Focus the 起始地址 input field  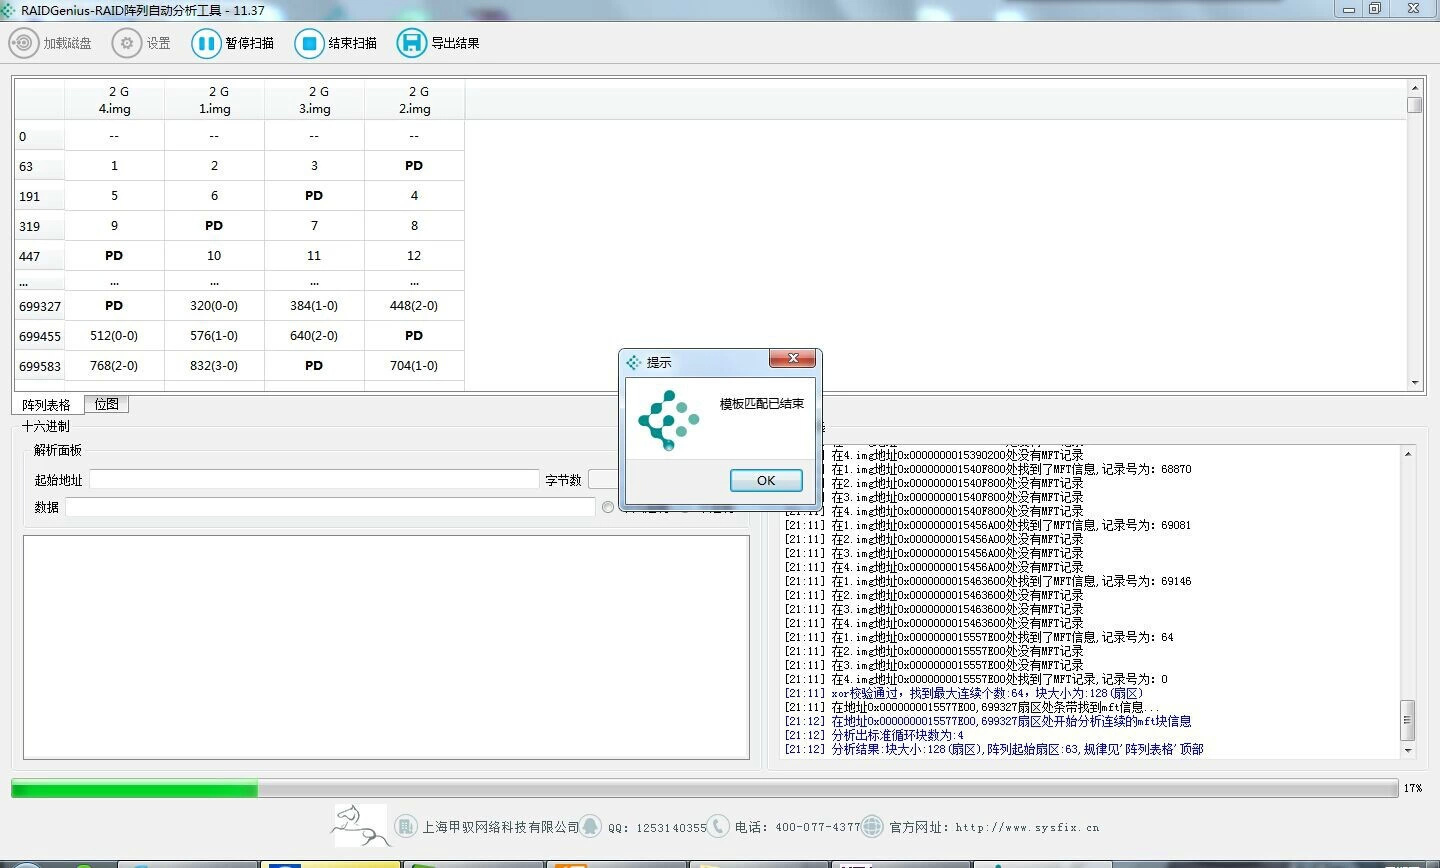pos(314,480)
